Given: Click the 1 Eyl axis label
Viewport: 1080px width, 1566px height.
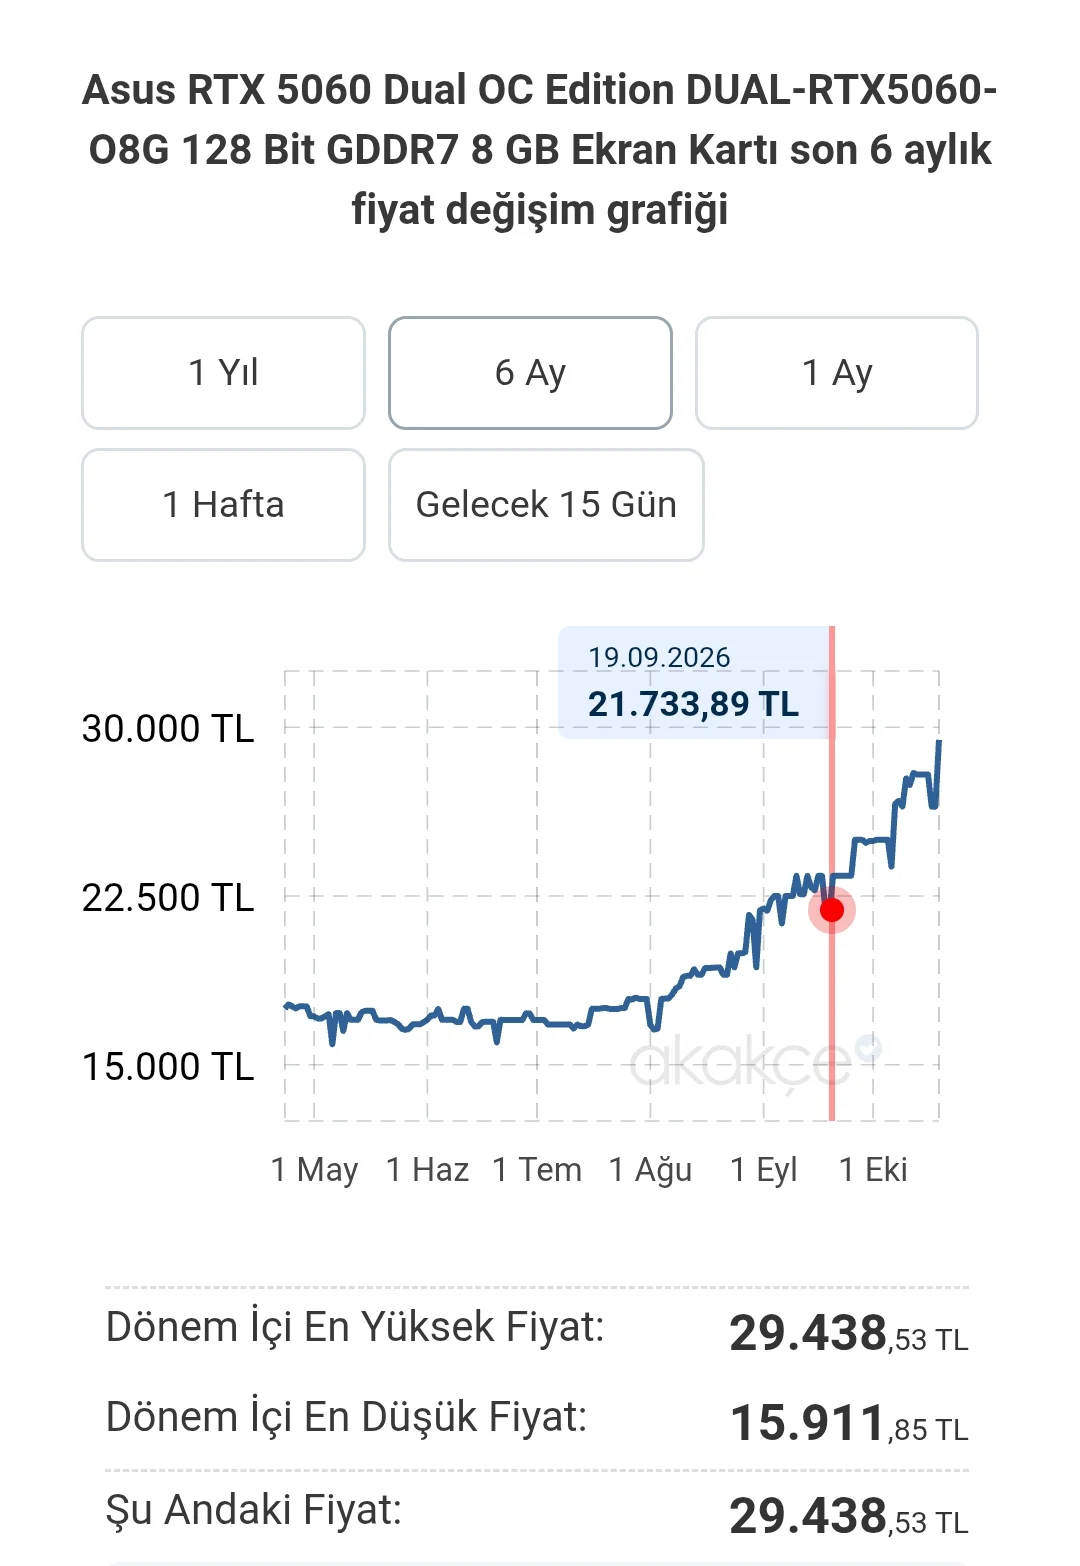Looking at the screenshot, I should click(764, 1170).
